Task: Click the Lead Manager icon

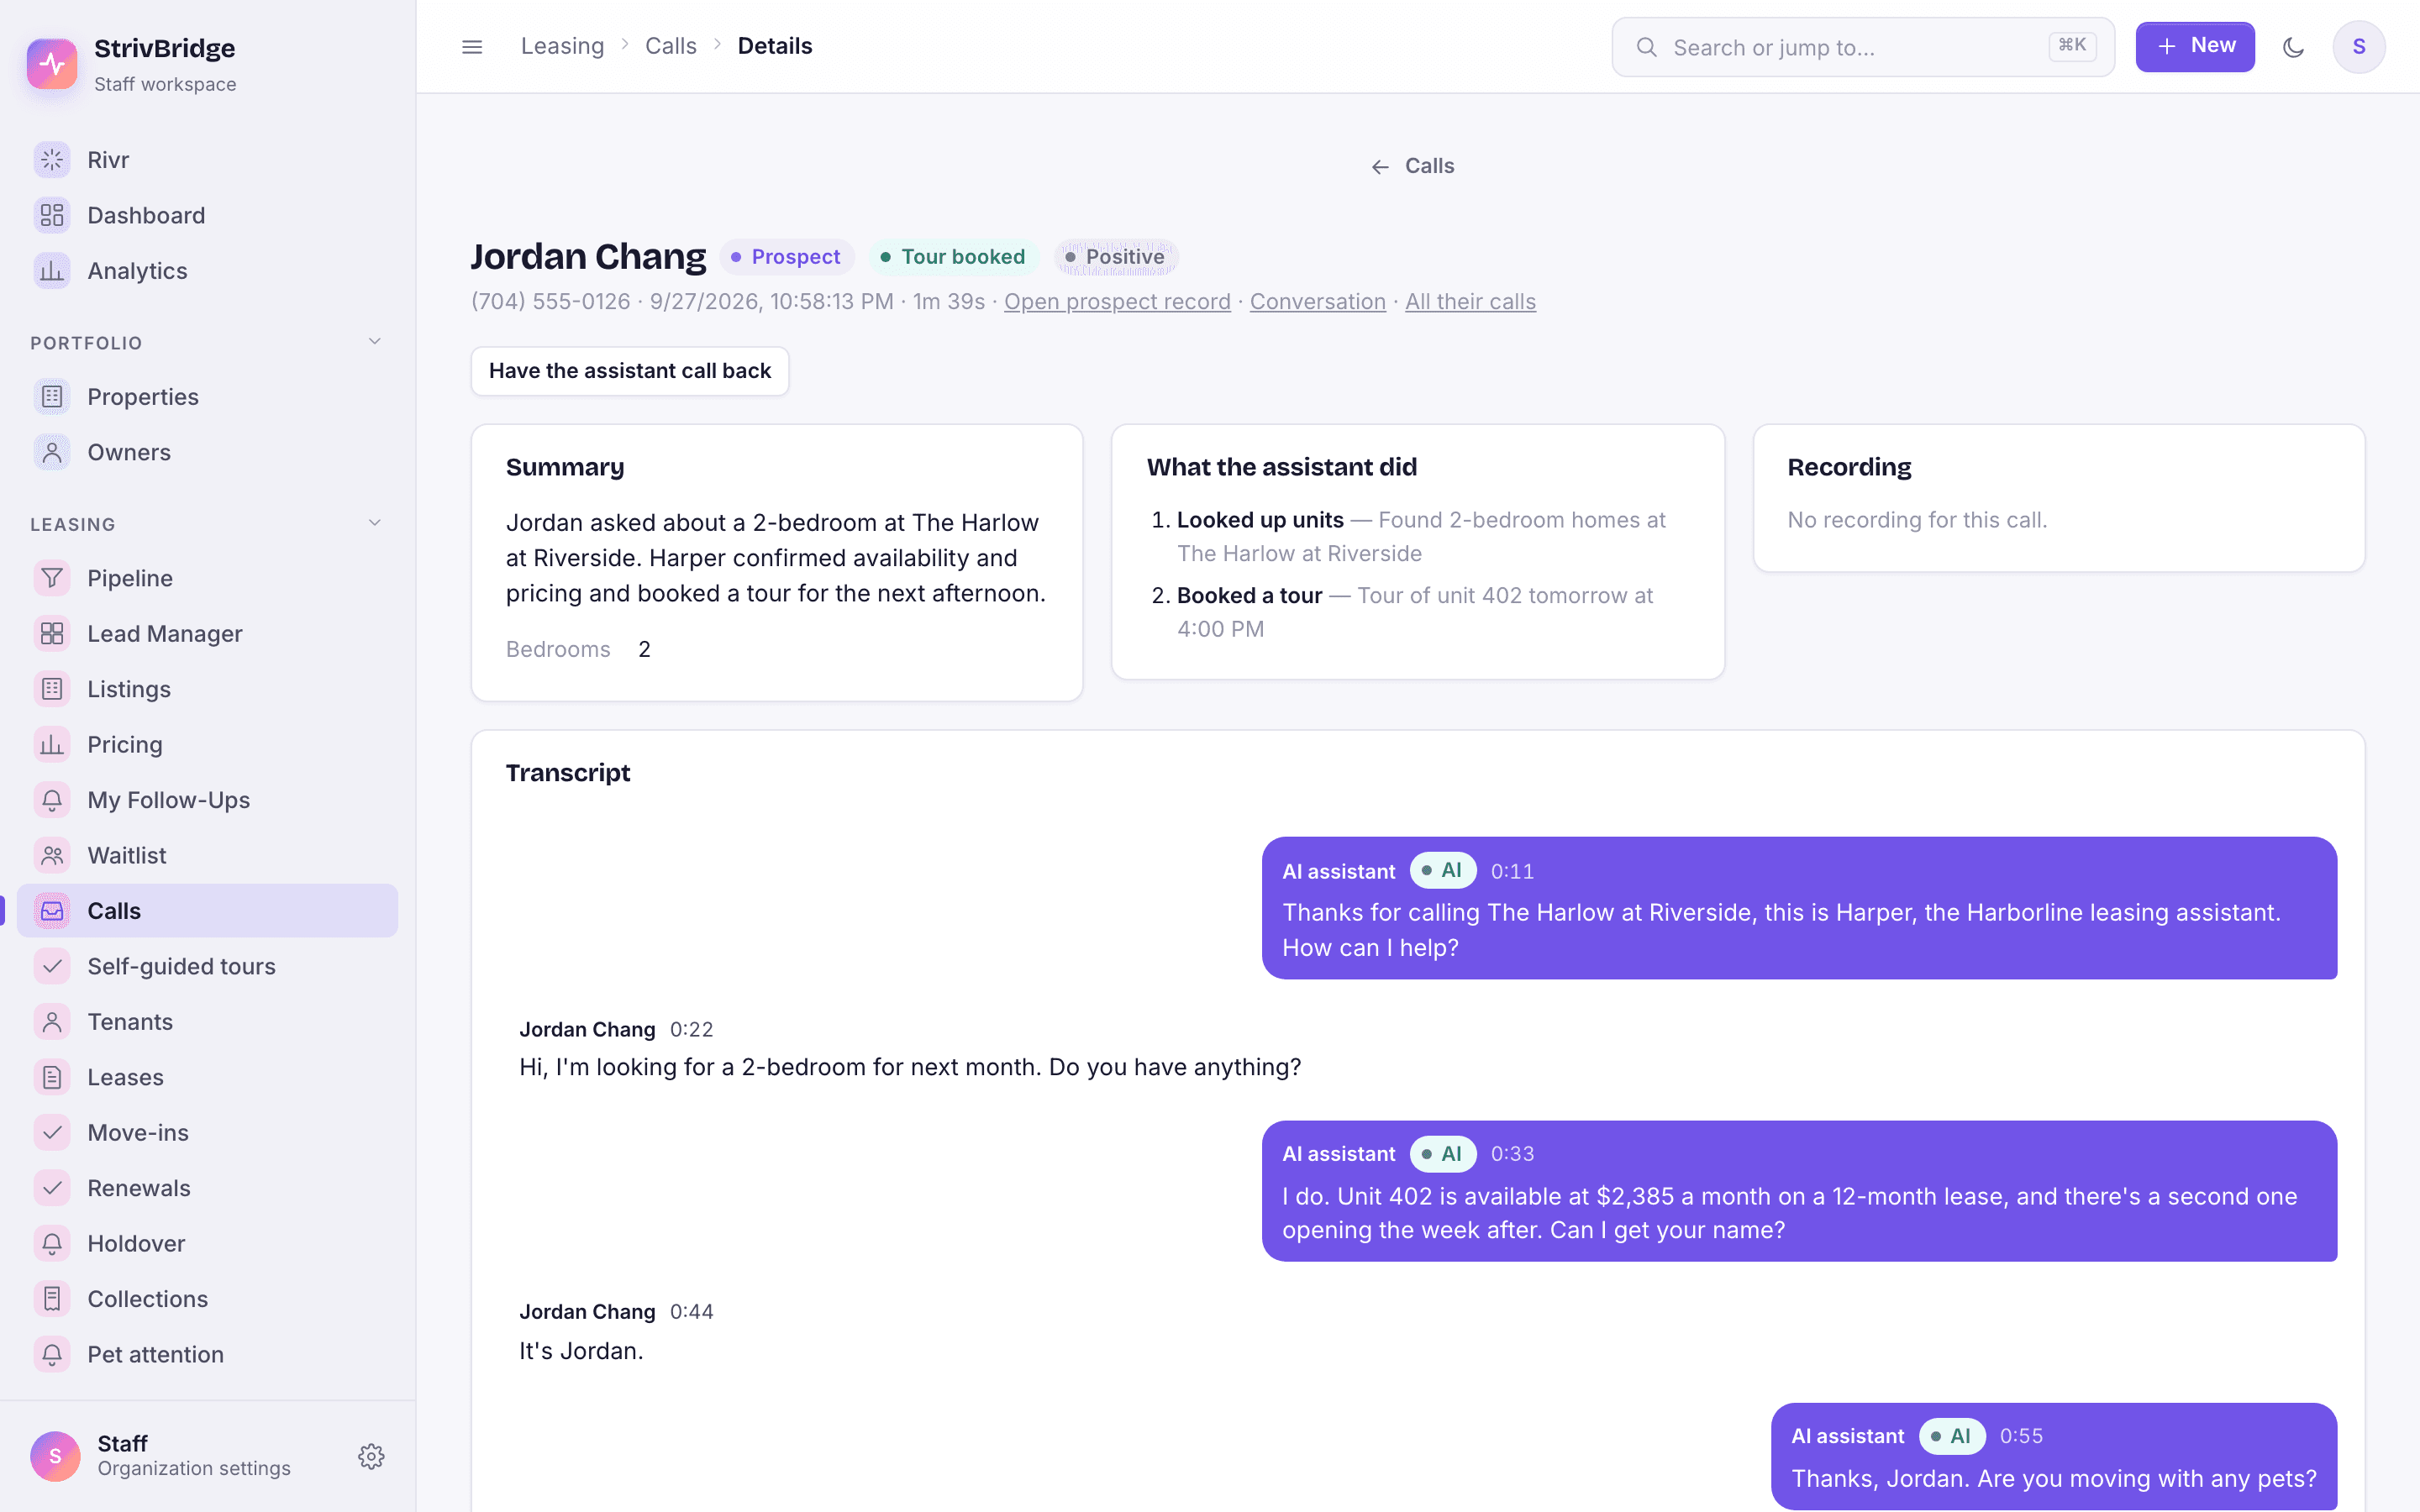Action: pyautogui.click(x=52, y=634)
